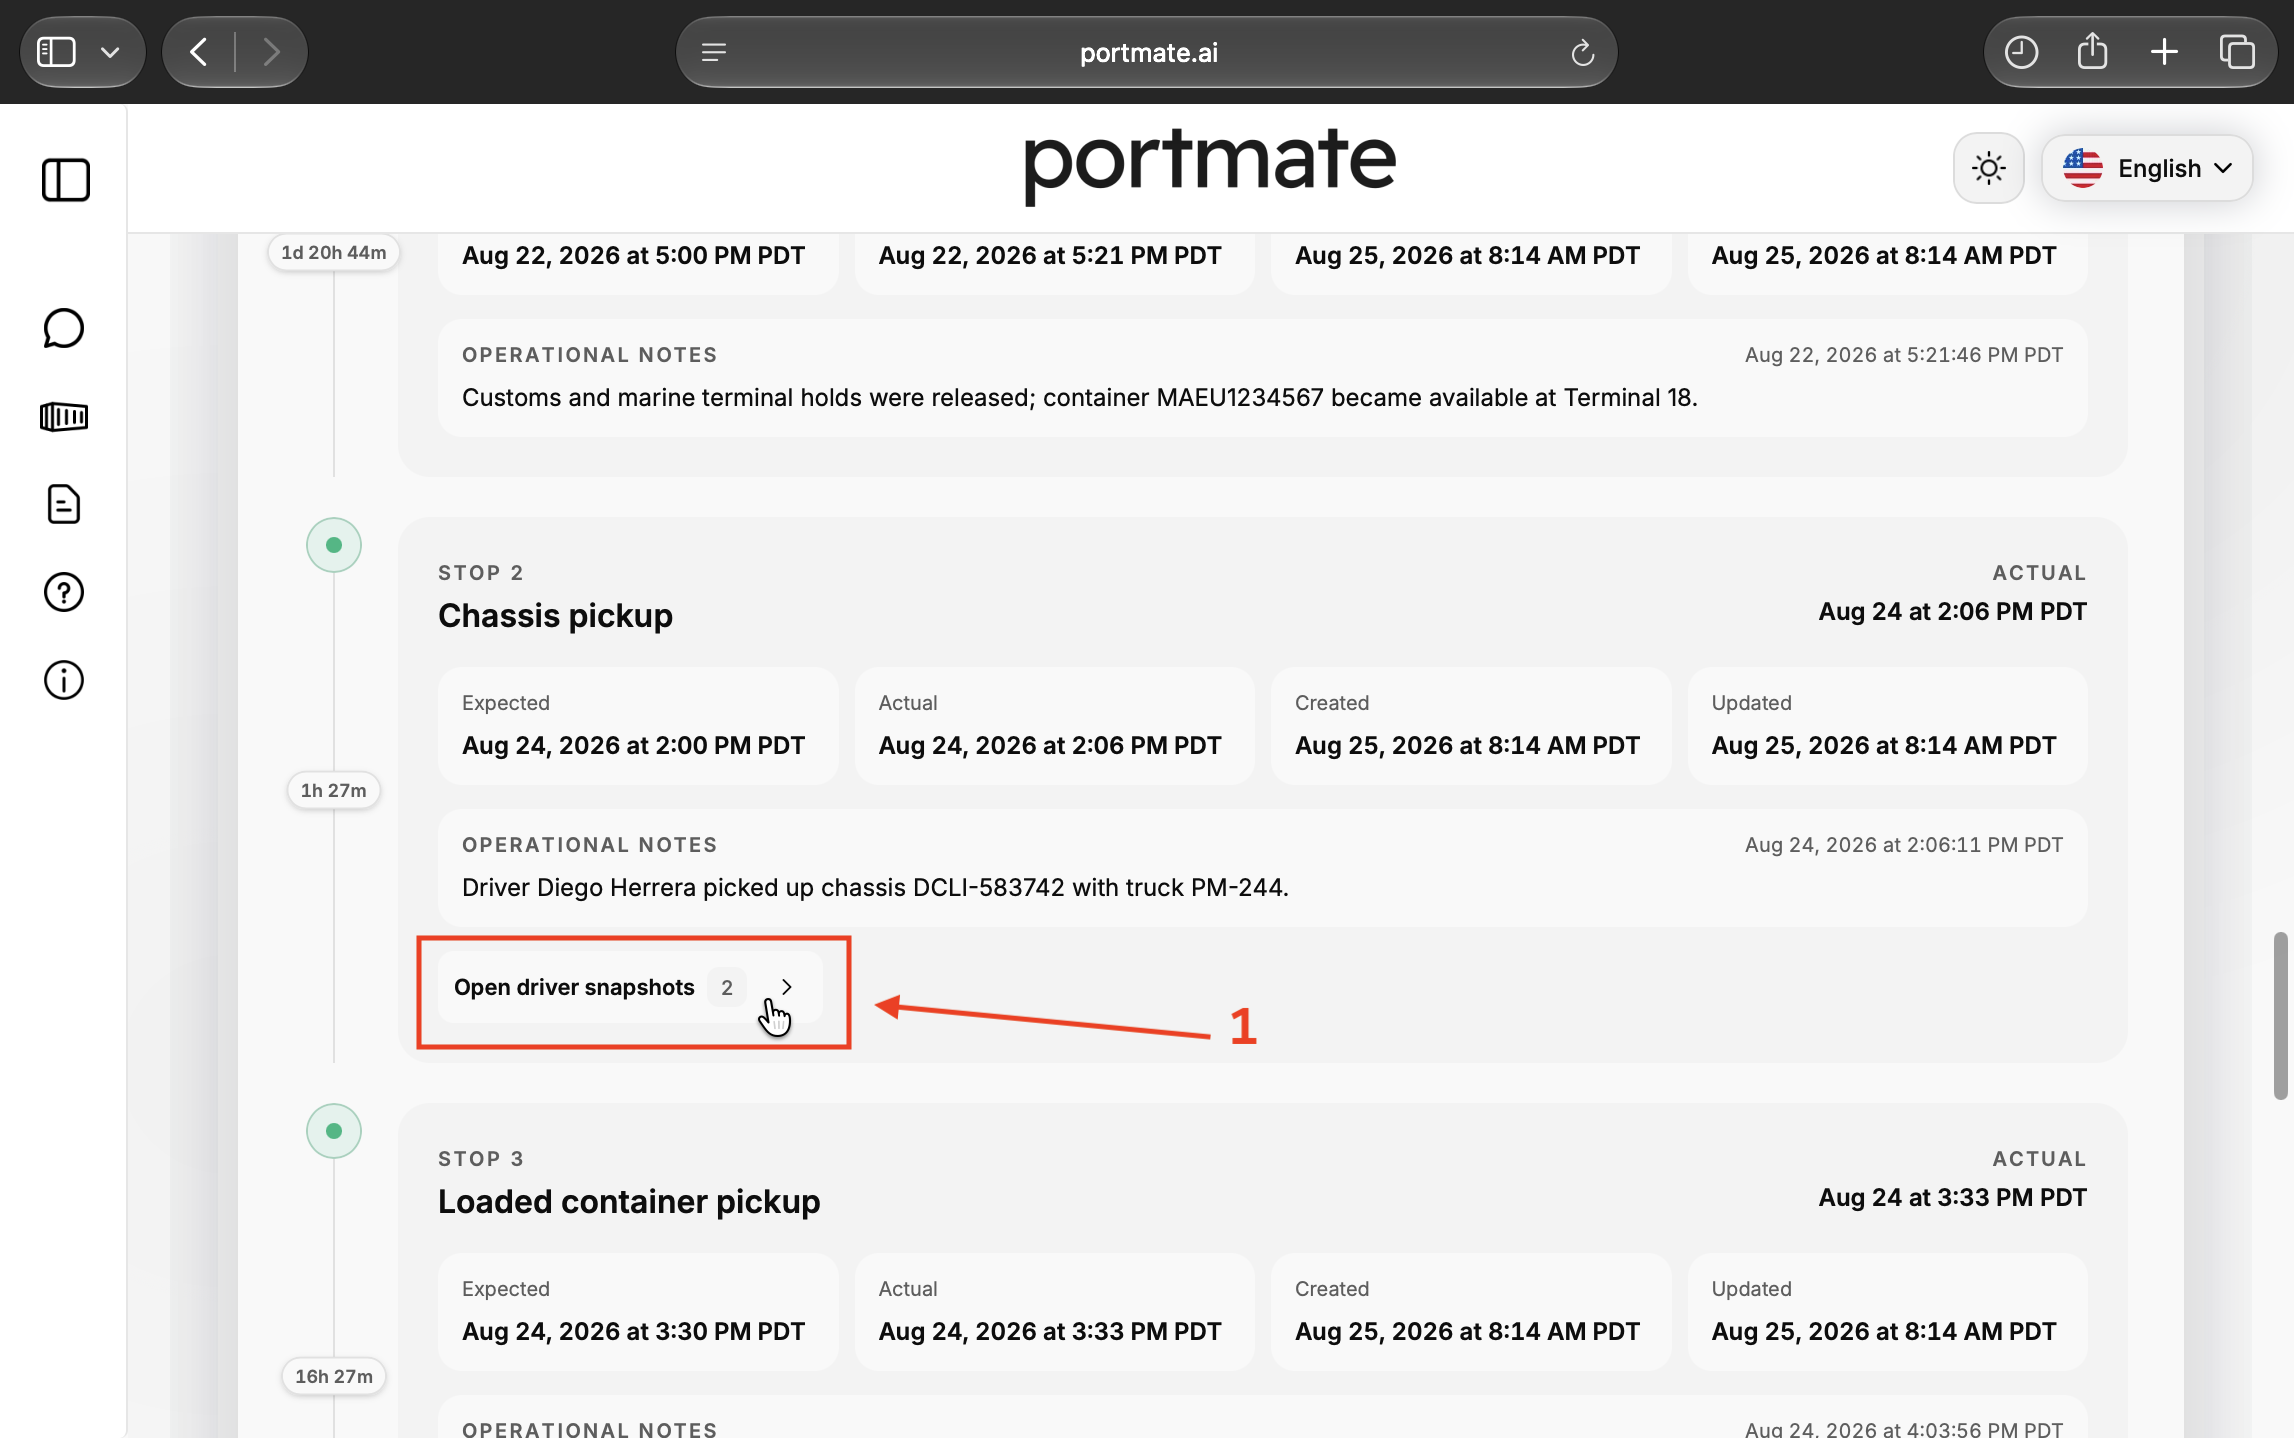Open the English language dropdown
The height and width of the screenshot is (1438, 2294).
[2147, 168]
